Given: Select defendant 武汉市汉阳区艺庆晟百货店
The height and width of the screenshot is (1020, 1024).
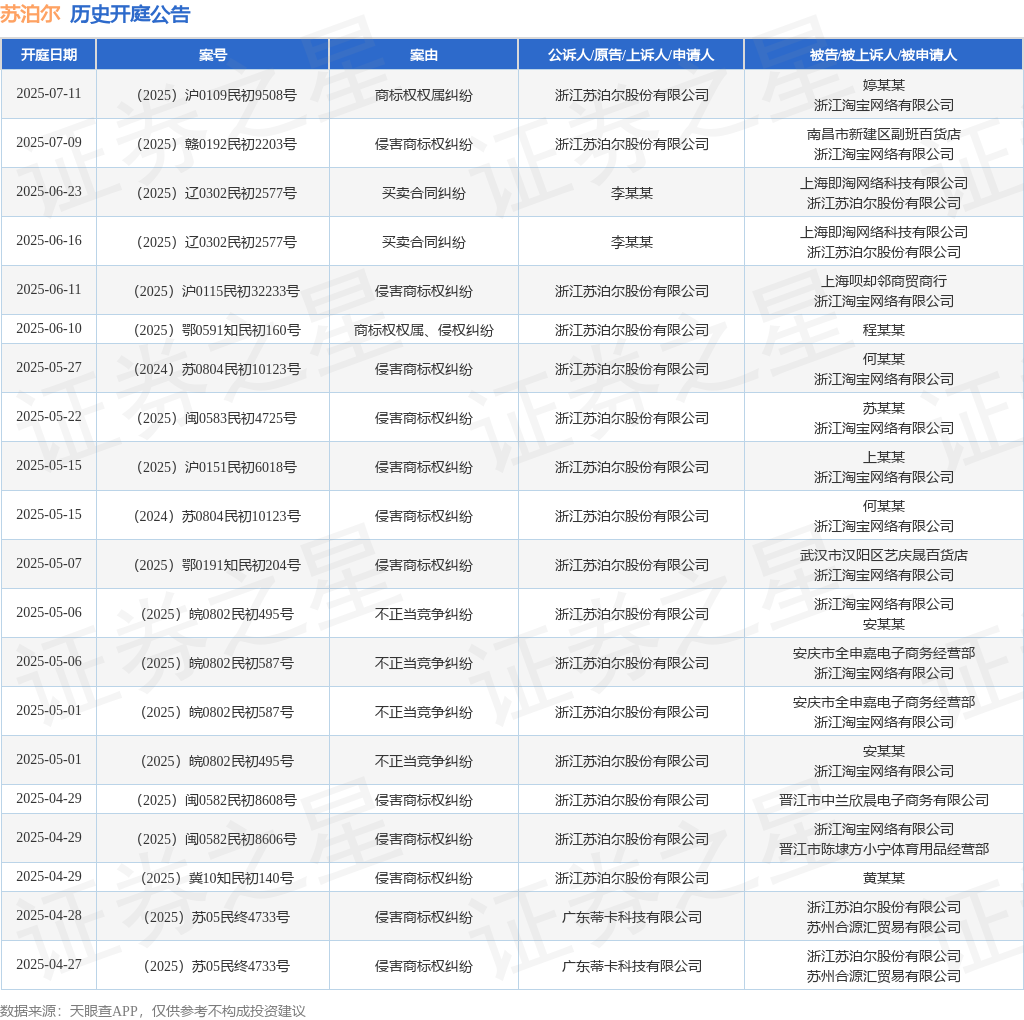Looking at the screenshot, I should pyautogui.click(x=884, y=555).
